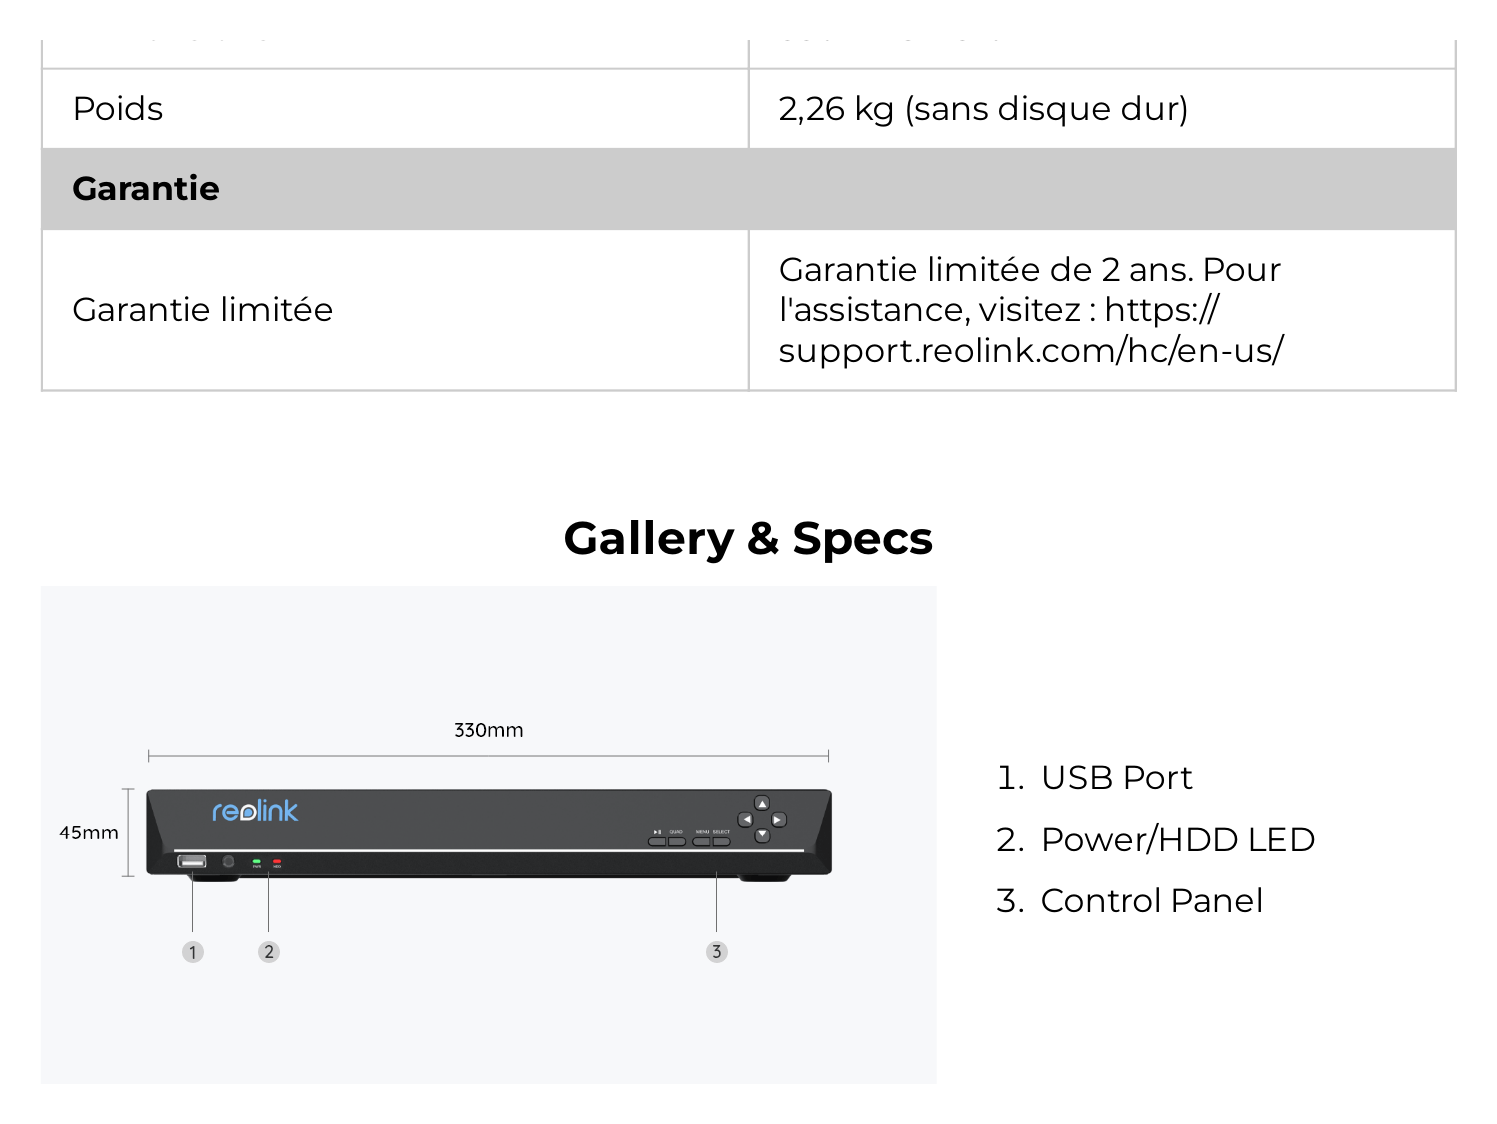Click the Gallery & Specs heading

(x=748, y=538)
